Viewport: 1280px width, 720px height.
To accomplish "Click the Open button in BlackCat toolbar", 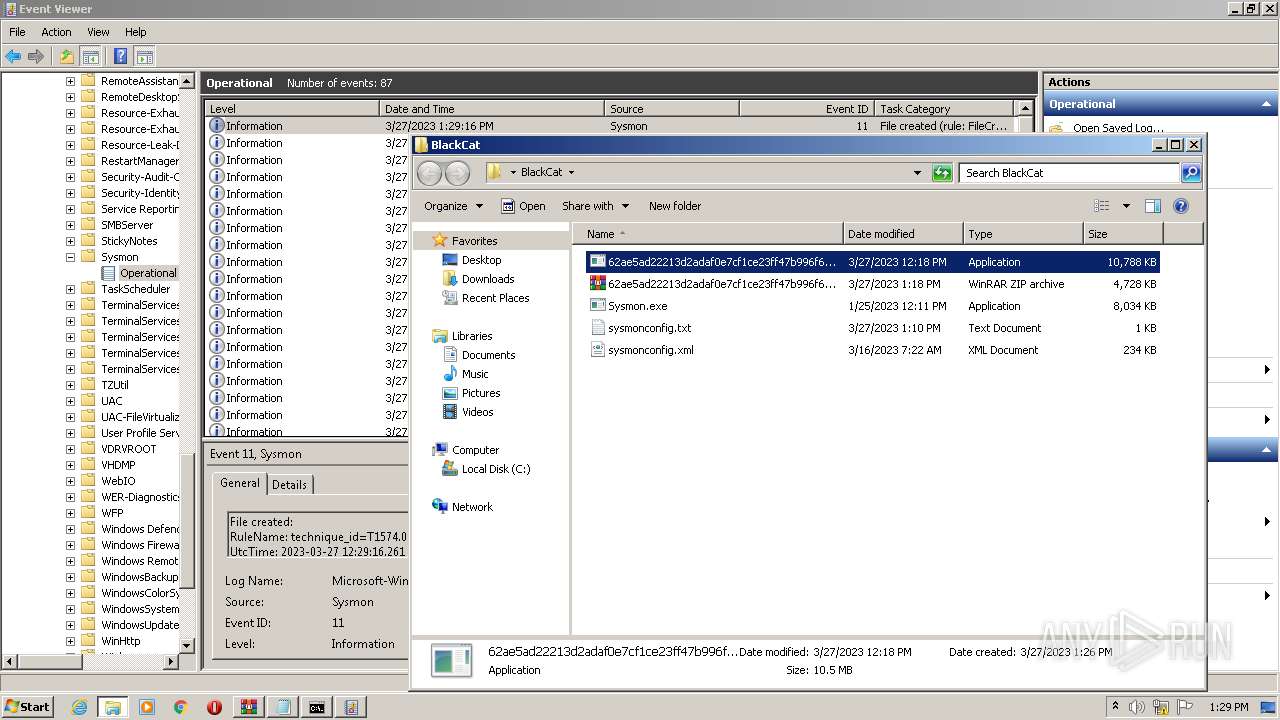I will point(523,206).
